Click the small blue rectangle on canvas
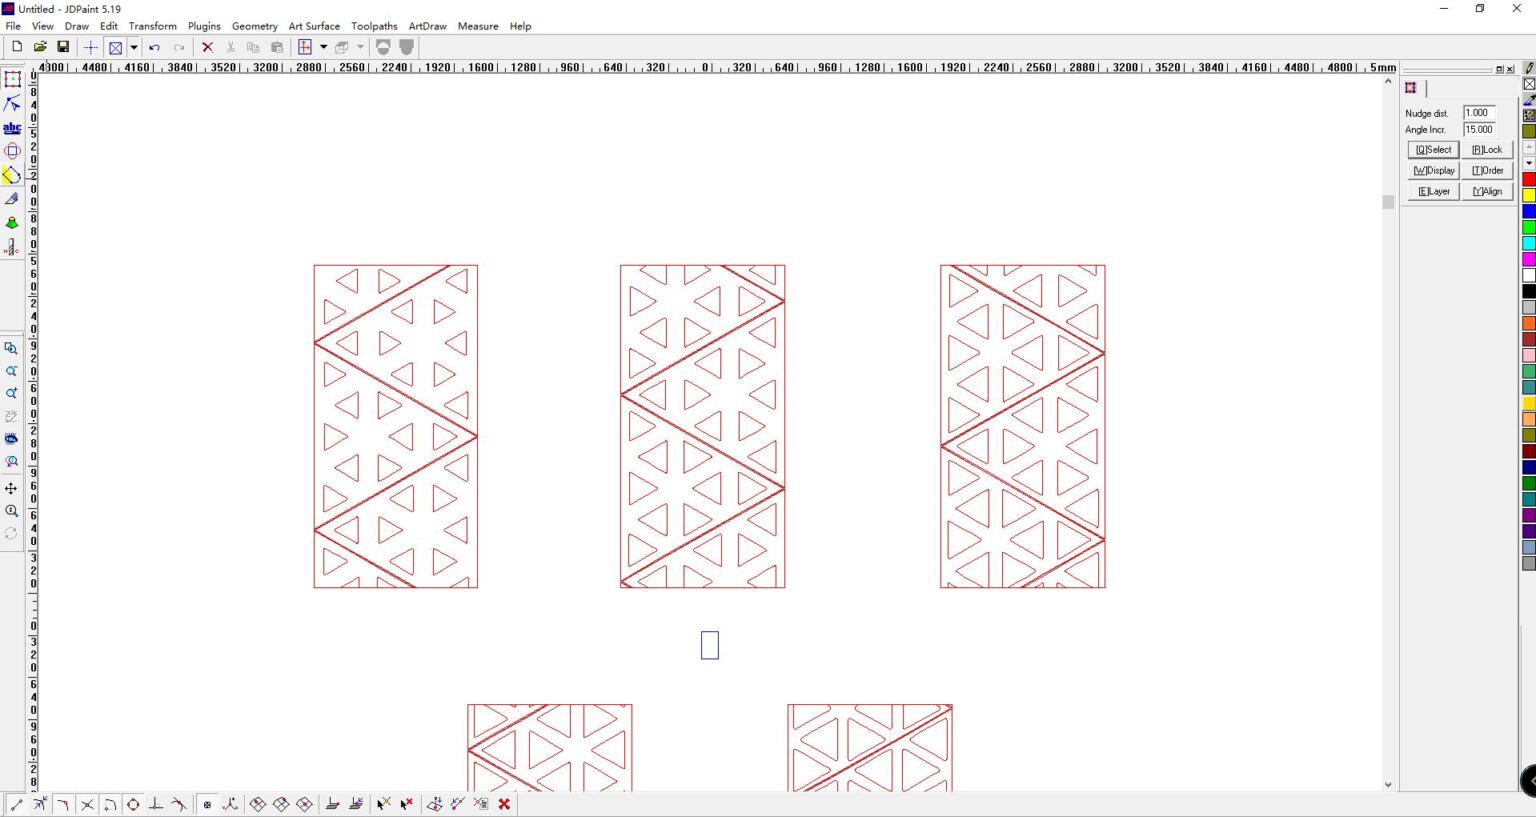 click(710, 645)
